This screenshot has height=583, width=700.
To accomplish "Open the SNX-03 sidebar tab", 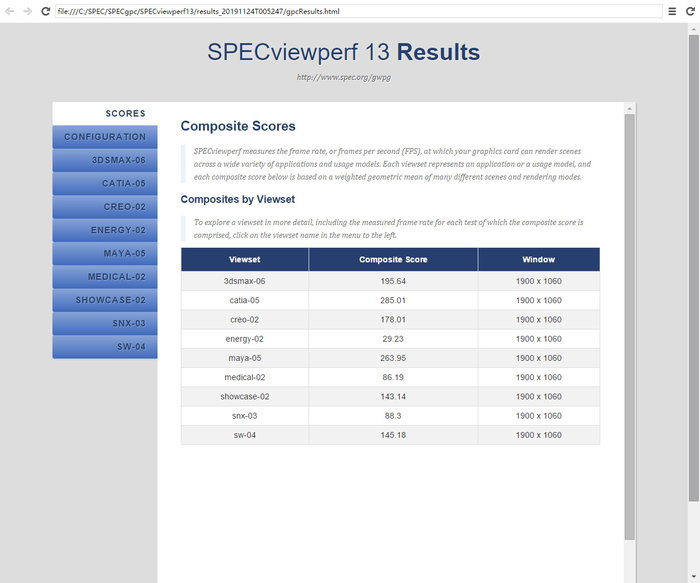I will click(105, 323).
